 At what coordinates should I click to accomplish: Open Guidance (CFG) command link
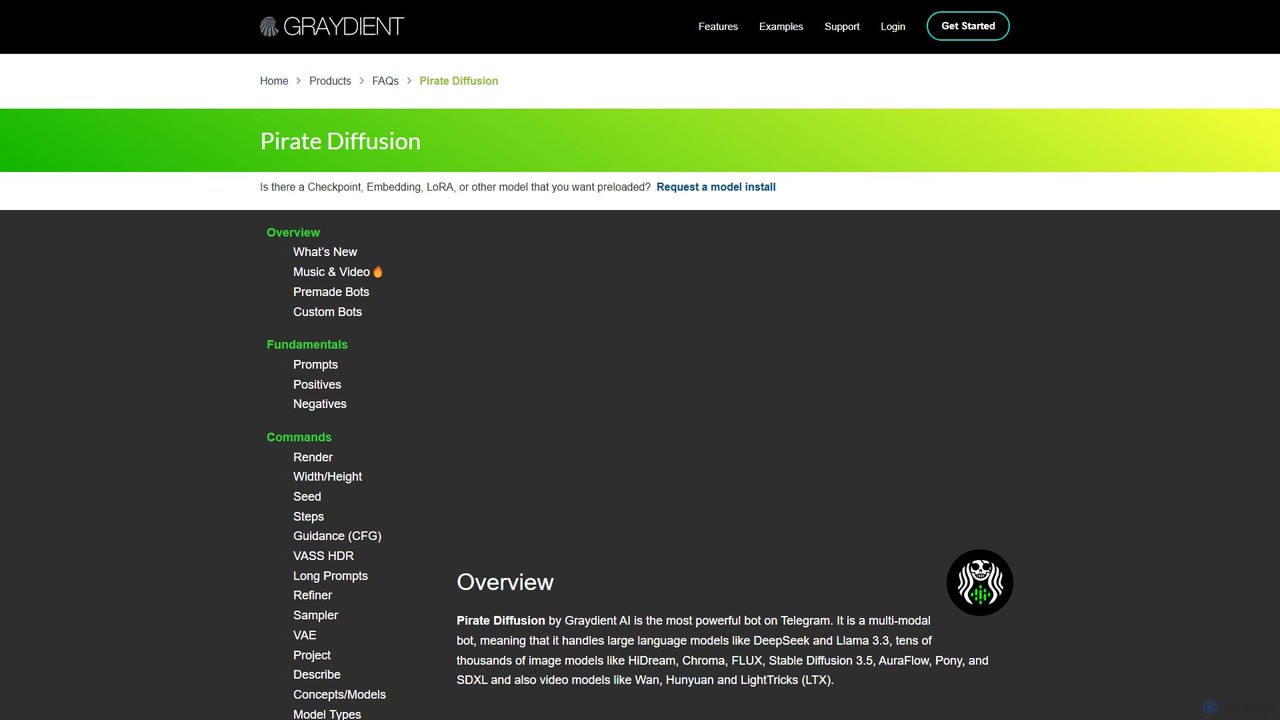coord(337,536)
